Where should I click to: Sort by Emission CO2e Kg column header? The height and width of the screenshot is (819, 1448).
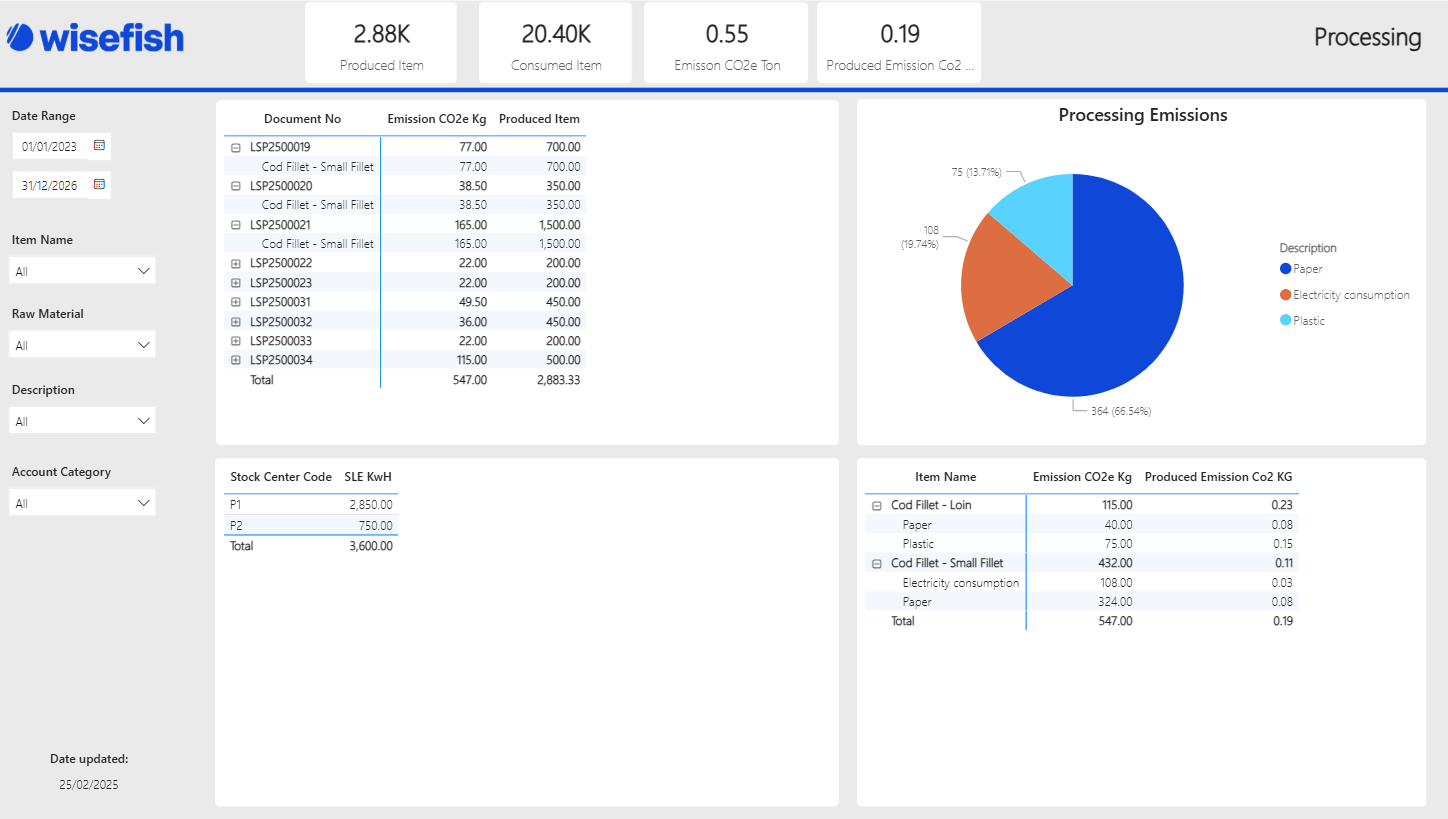[x=437, y=119]
